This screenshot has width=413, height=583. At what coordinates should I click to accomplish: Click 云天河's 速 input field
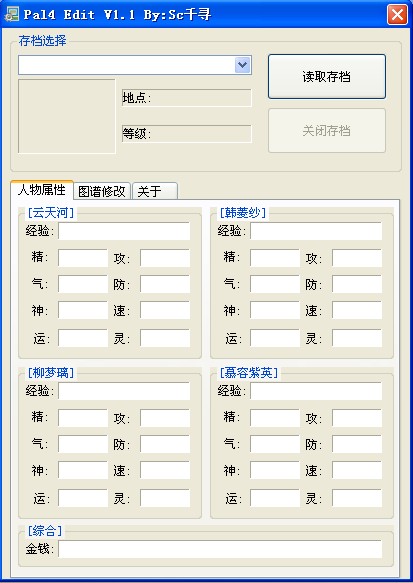point(165,310)
